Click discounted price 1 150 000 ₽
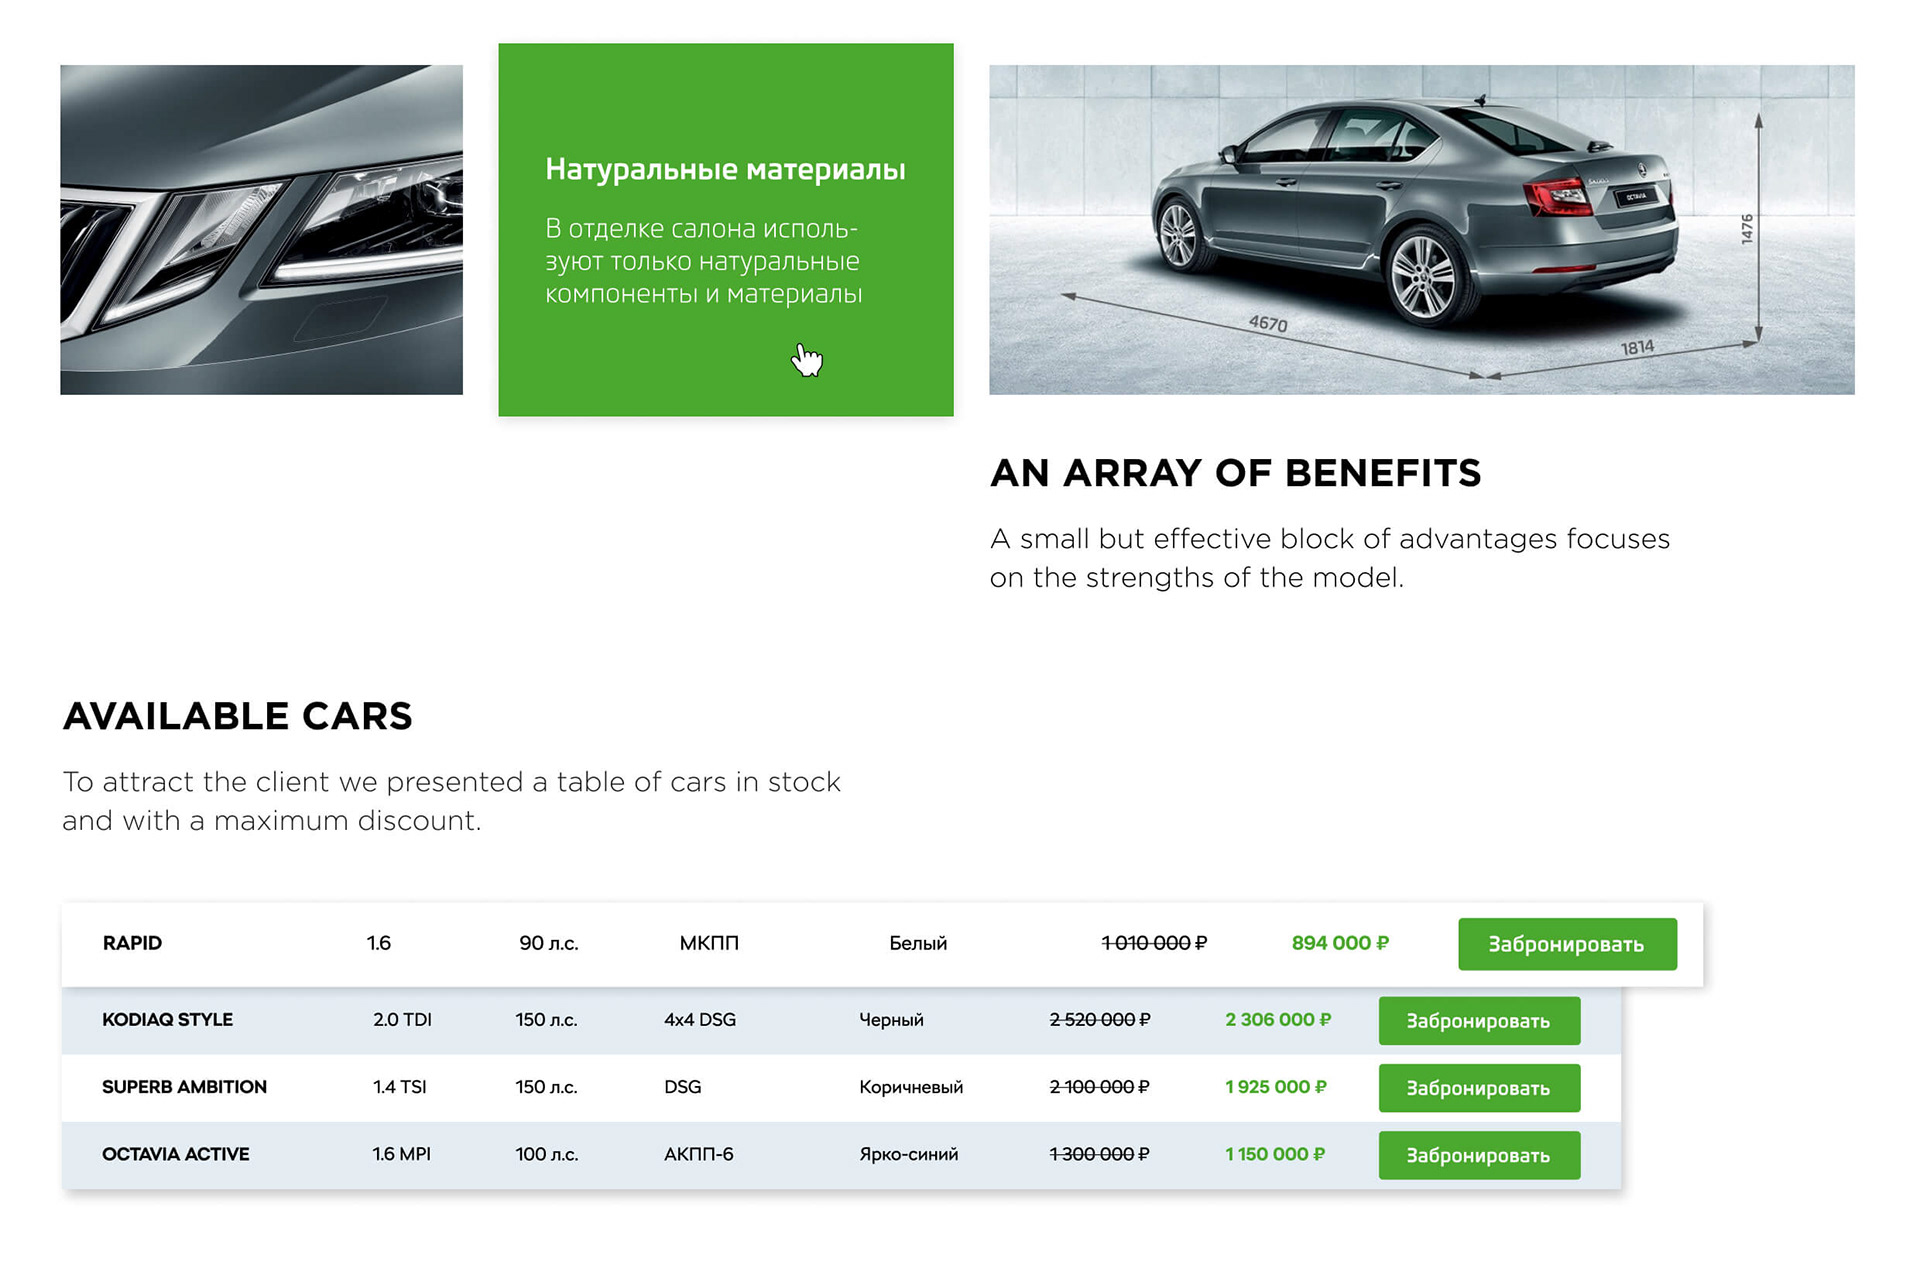Viewport: 1920px width, 1265px height. [1275, 1154]
